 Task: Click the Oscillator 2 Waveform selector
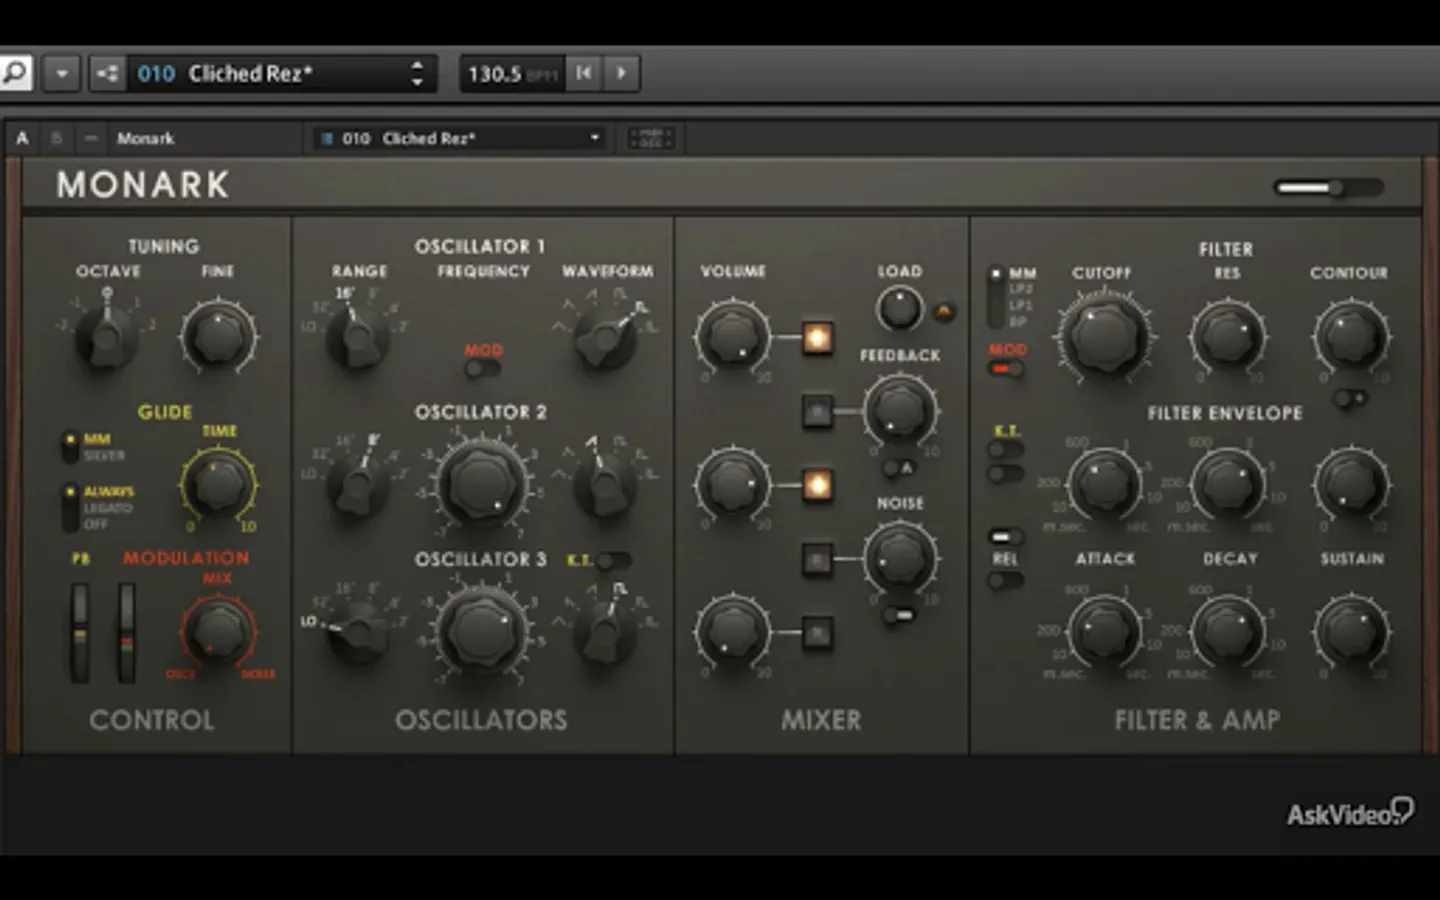[605, 484]
